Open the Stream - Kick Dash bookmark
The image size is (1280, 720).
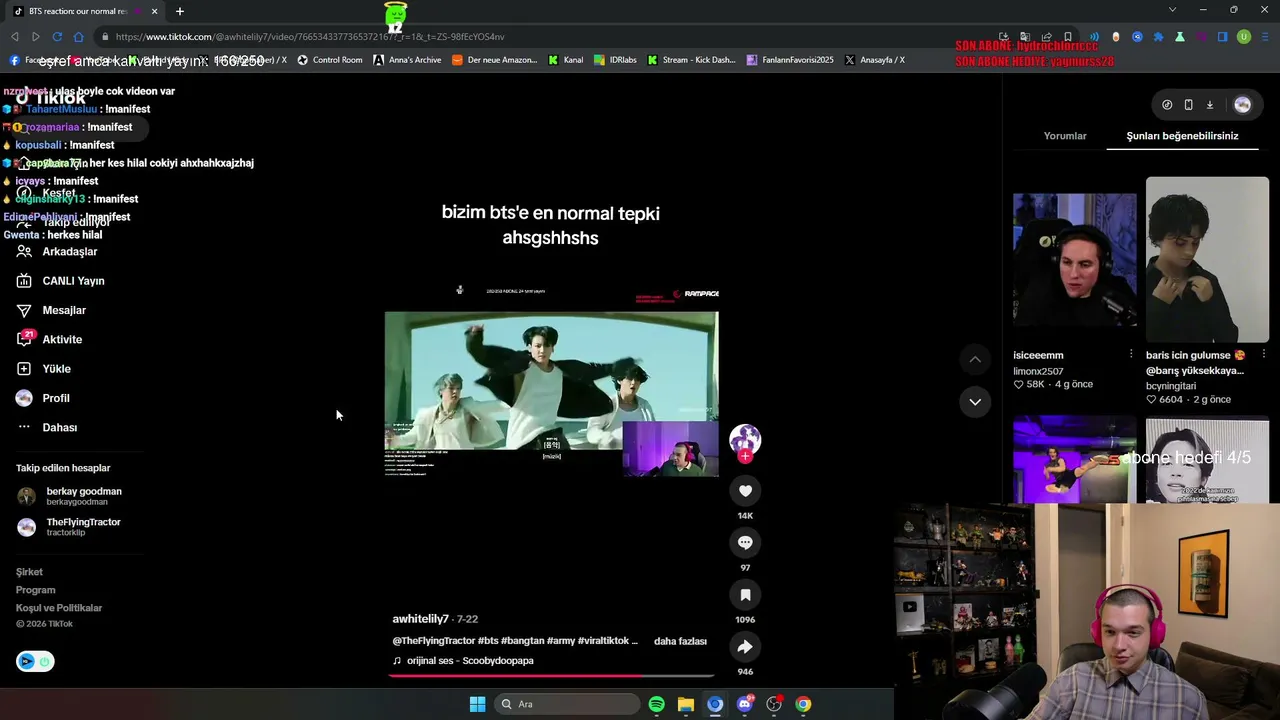click(x=691, y=60)
